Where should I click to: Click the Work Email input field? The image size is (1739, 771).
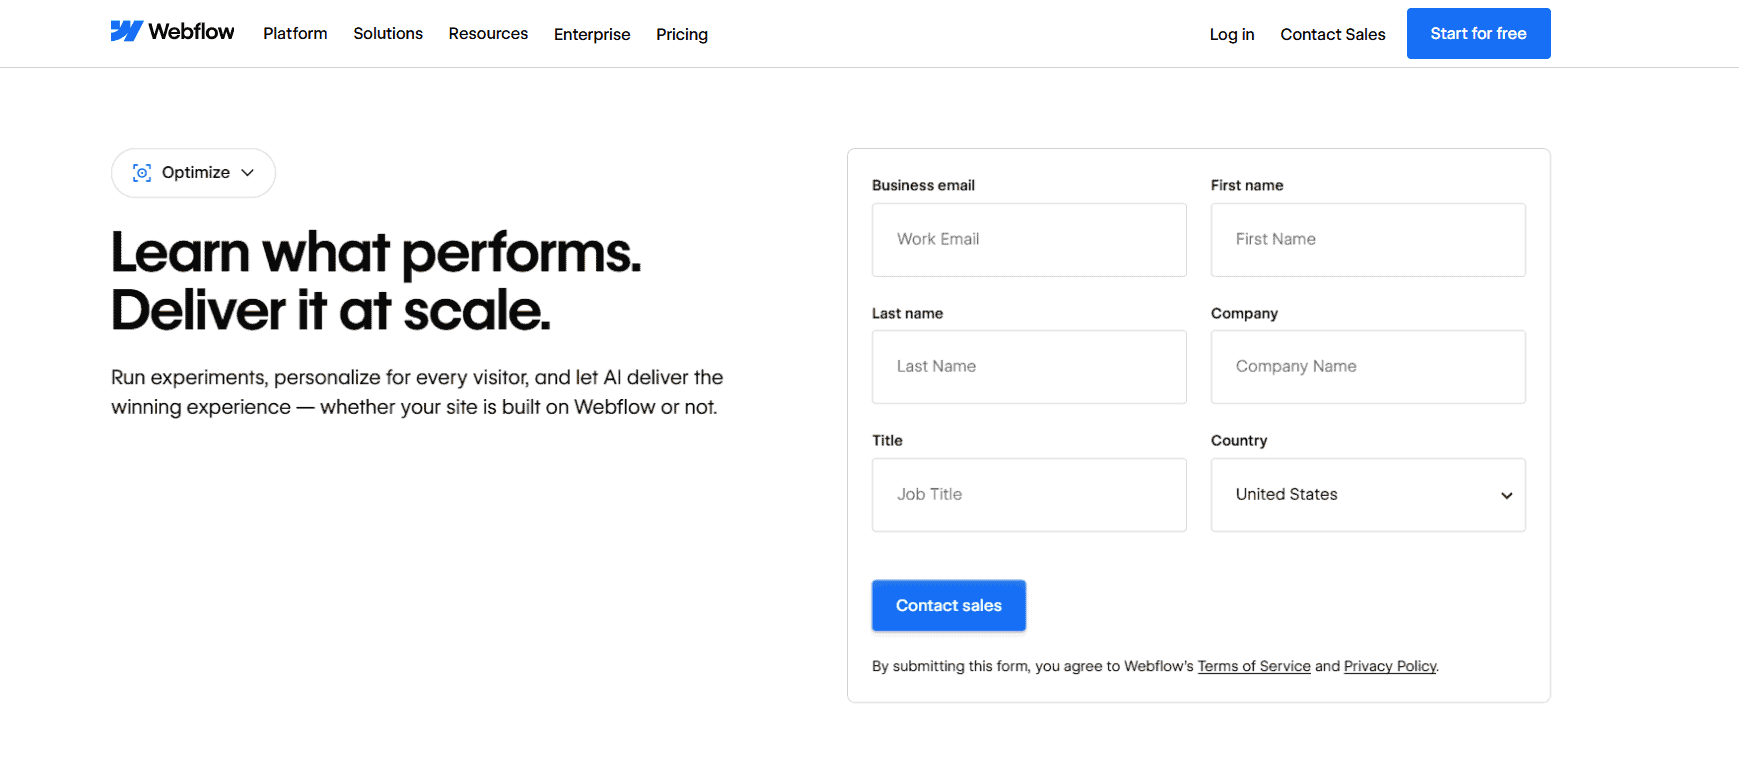click(x=1028, y=239)
